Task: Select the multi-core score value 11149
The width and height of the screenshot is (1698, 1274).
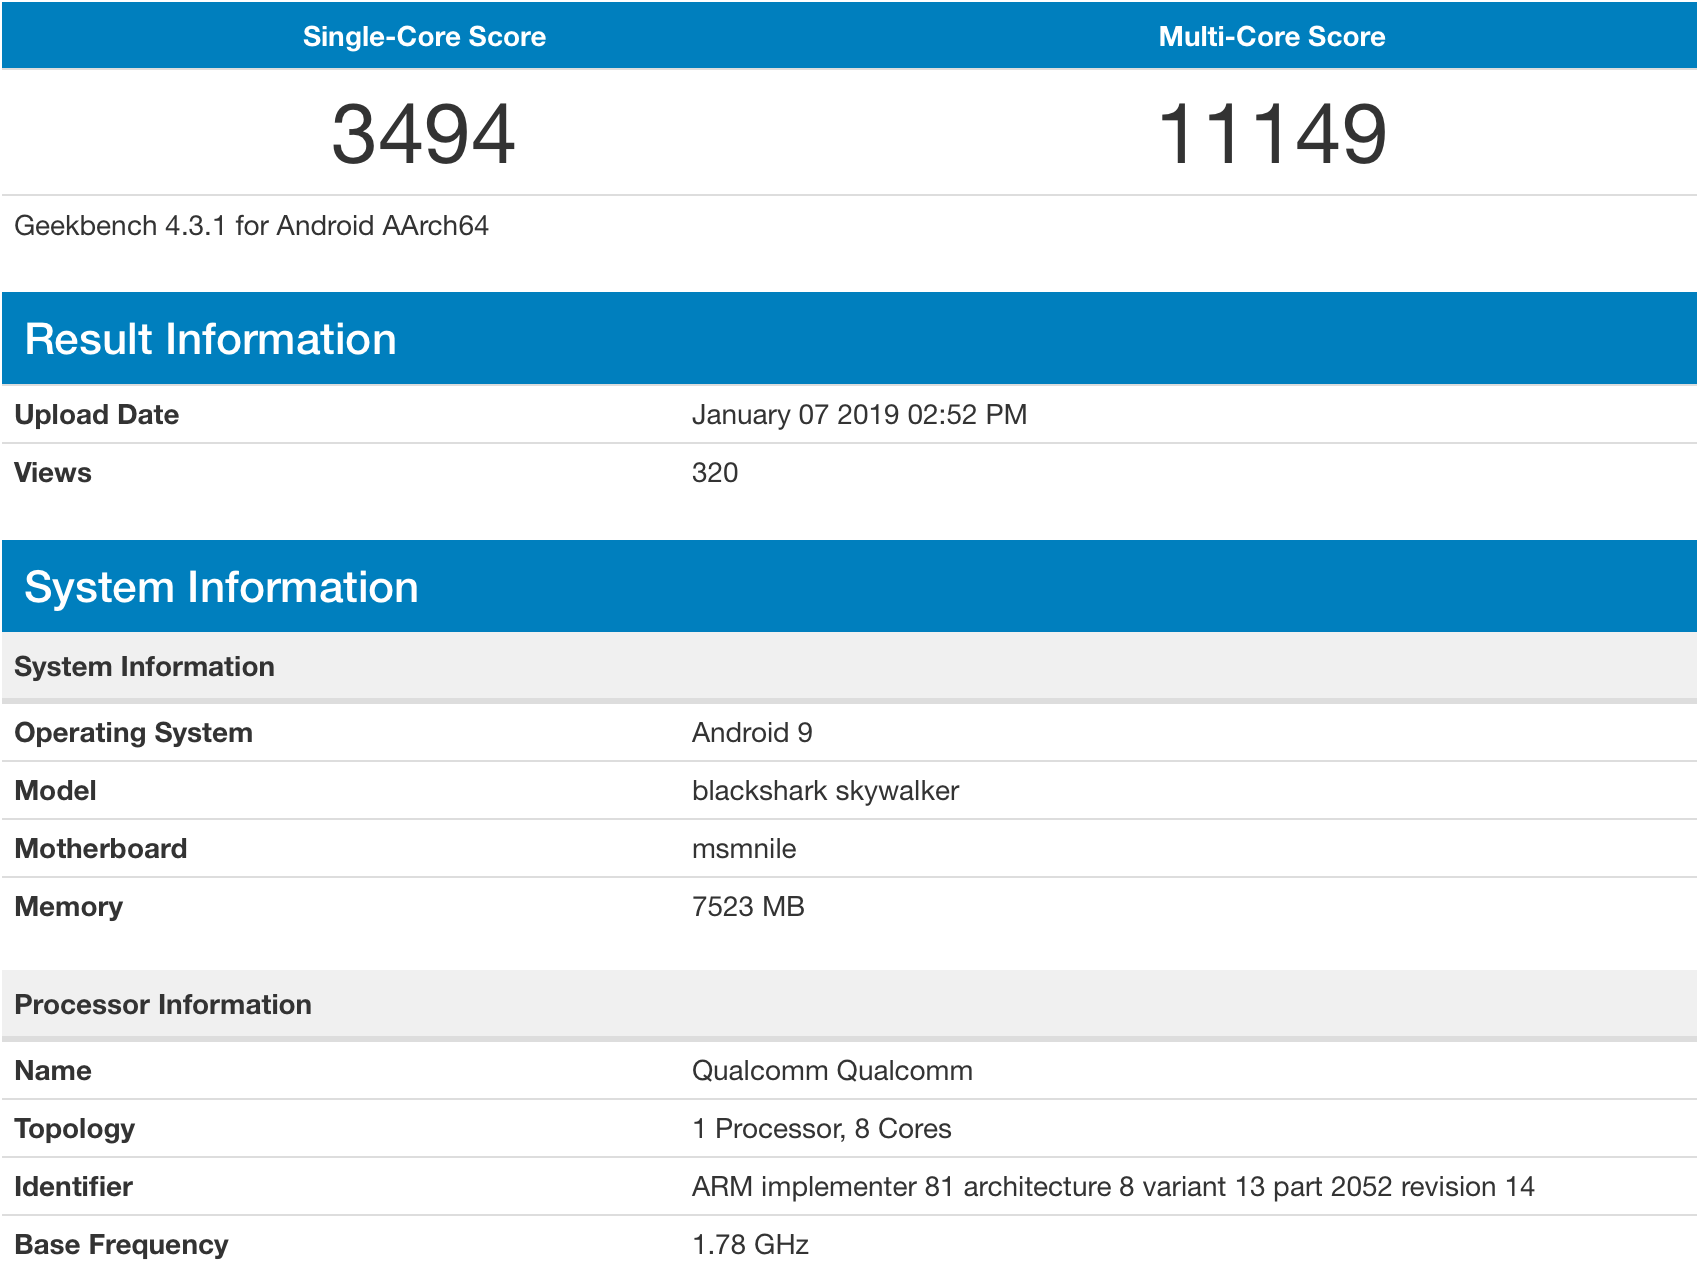Action: [1271, 134]
